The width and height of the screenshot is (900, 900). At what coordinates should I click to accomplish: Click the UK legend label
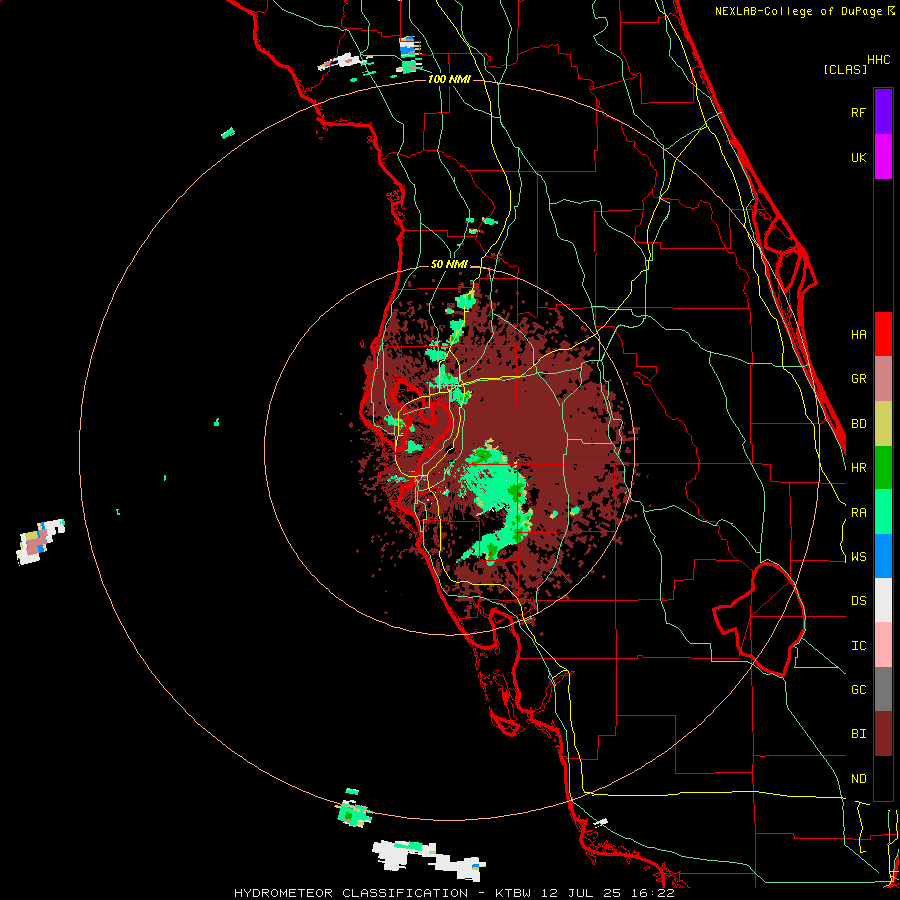(x=858, y=157)
